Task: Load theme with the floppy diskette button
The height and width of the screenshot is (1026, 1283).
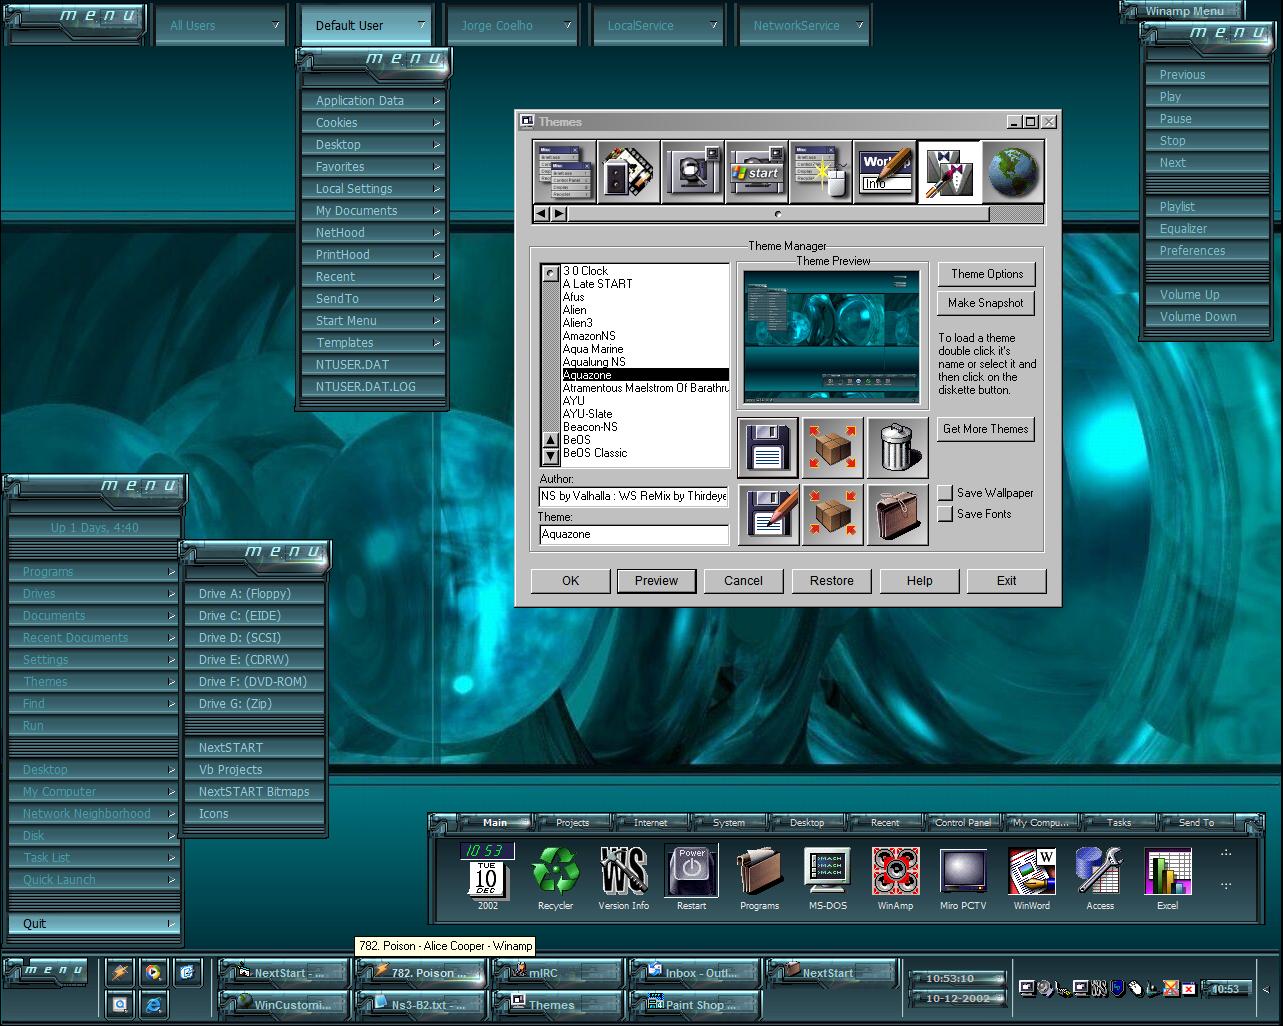Action: [768, 447]
